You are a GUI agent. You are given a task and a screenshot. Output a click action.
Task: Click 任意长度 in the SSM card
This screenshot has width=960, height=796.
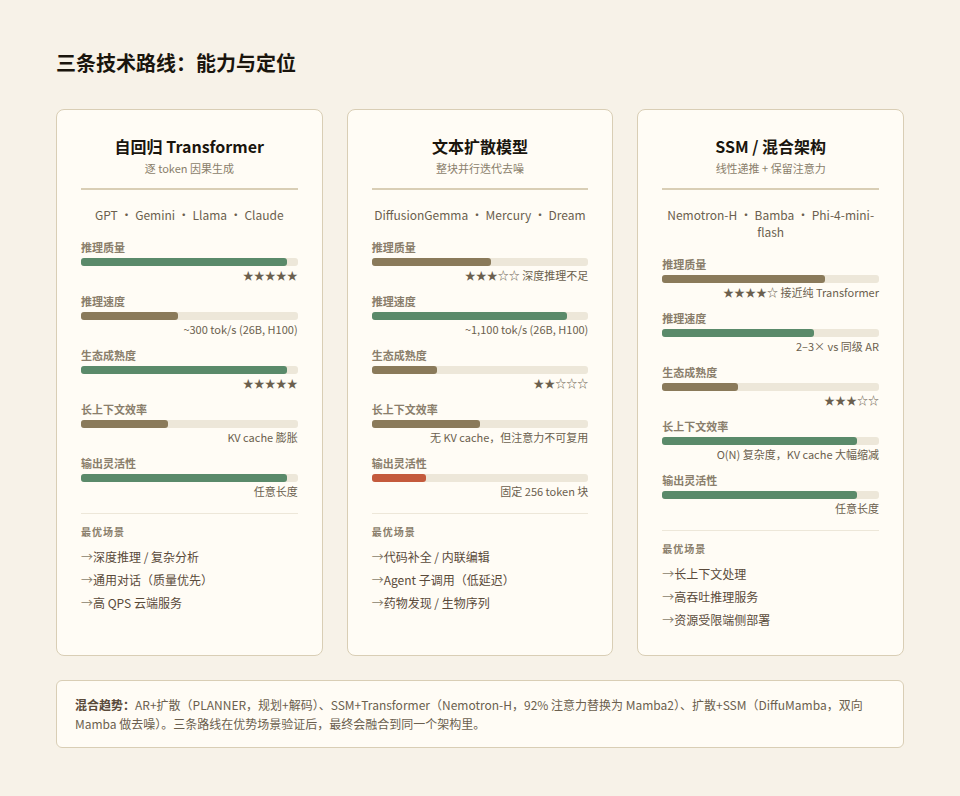point(857,509)
